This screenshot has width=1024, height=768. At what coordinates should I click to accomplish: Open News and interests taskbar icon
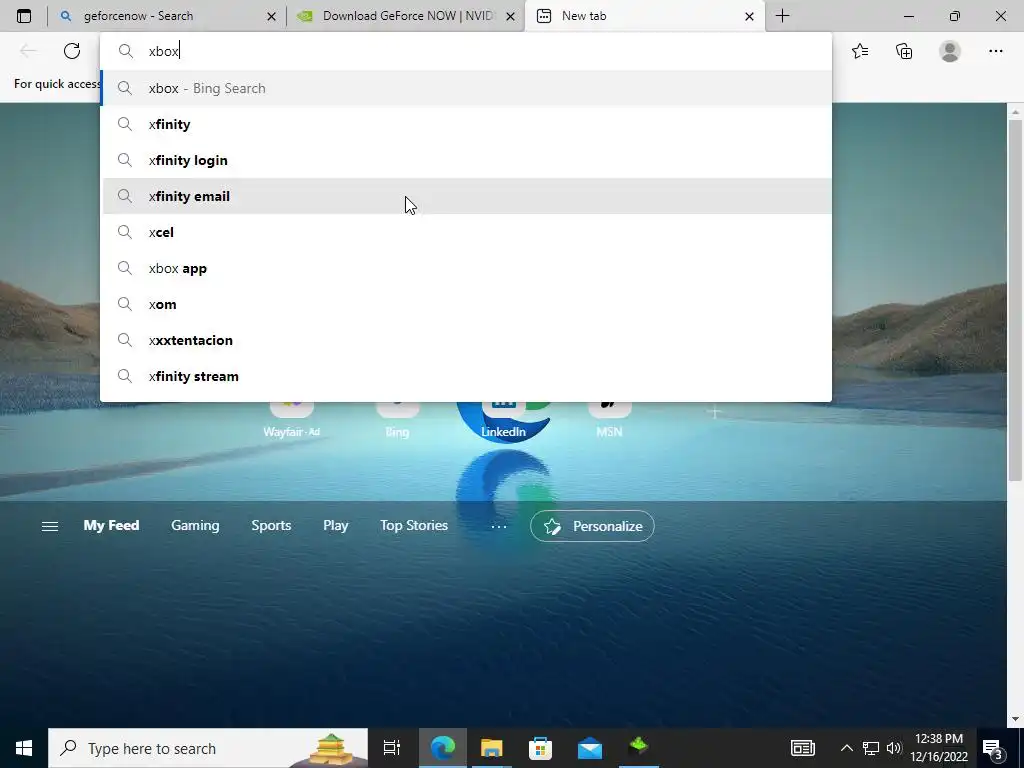[803, 748]
